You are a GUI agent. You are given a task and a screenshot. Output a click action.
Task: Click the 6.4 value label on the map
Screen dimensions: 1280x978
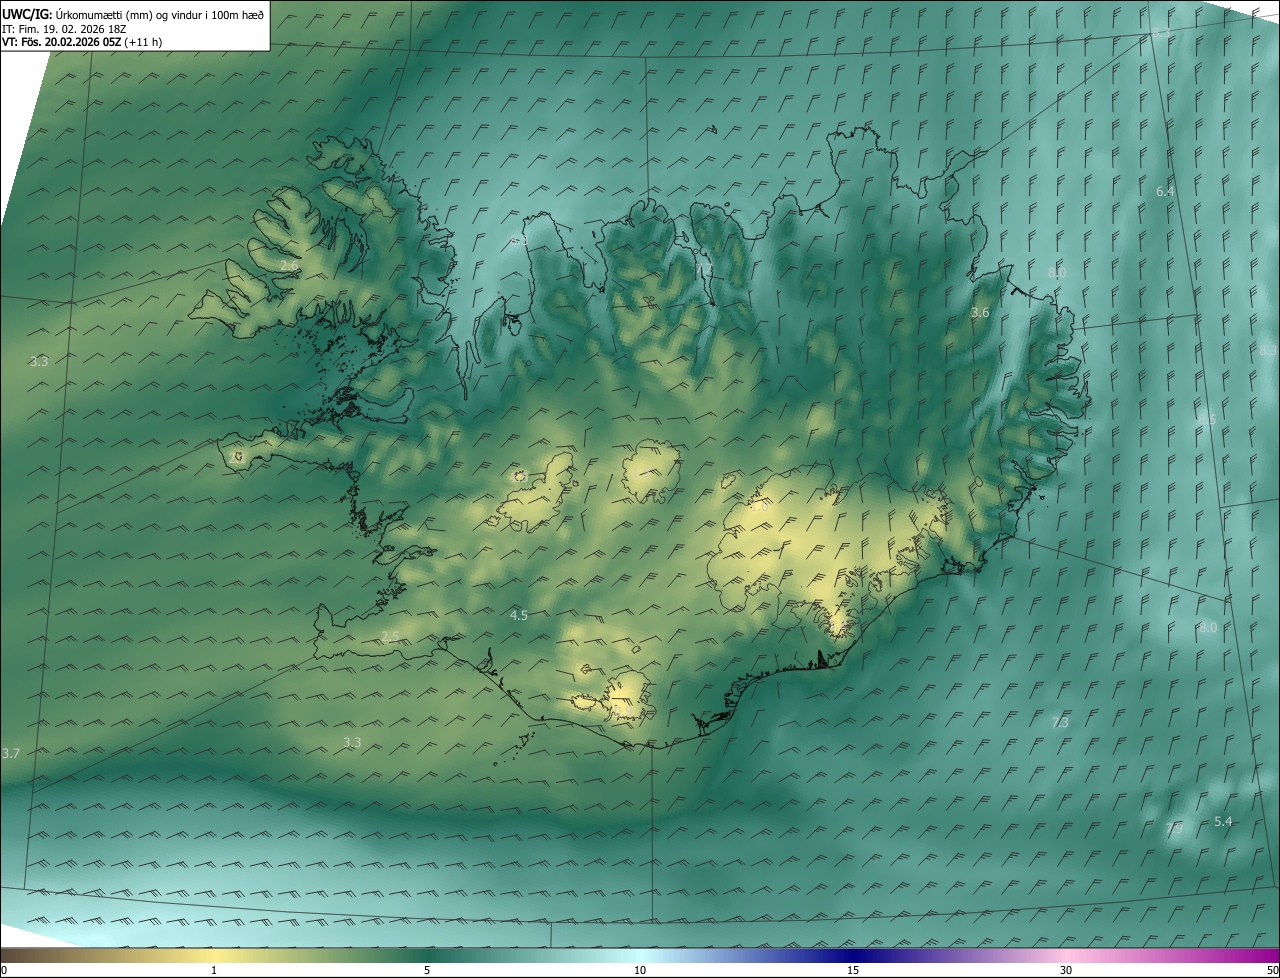(1165, 191)
